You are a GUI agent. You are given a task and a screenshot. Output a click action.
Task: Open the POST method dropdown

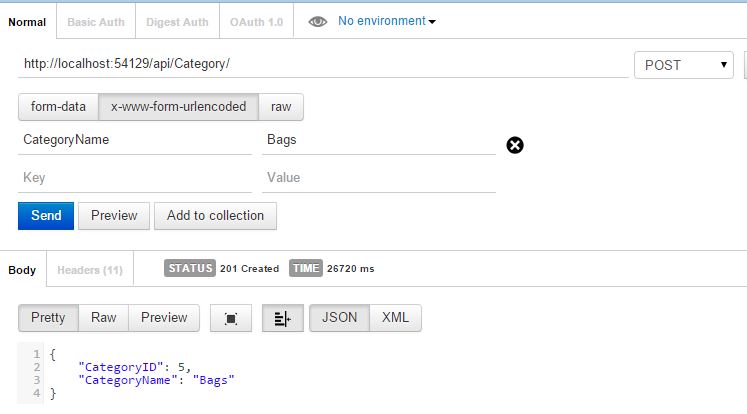coord(684,65)
